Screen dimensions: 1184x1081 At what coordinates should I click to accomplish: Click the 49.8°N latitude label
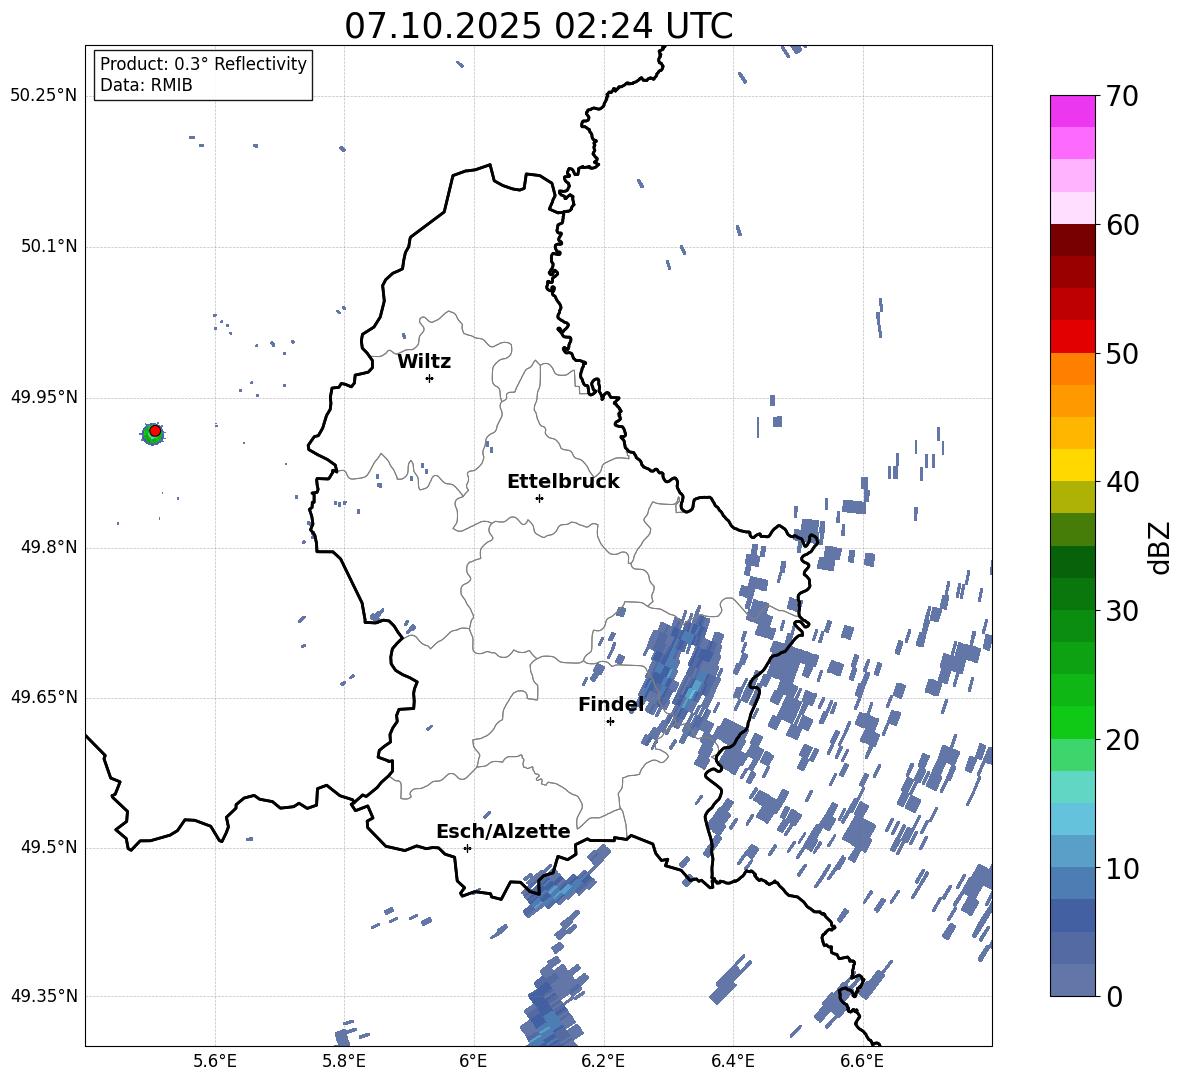point(49,547)
